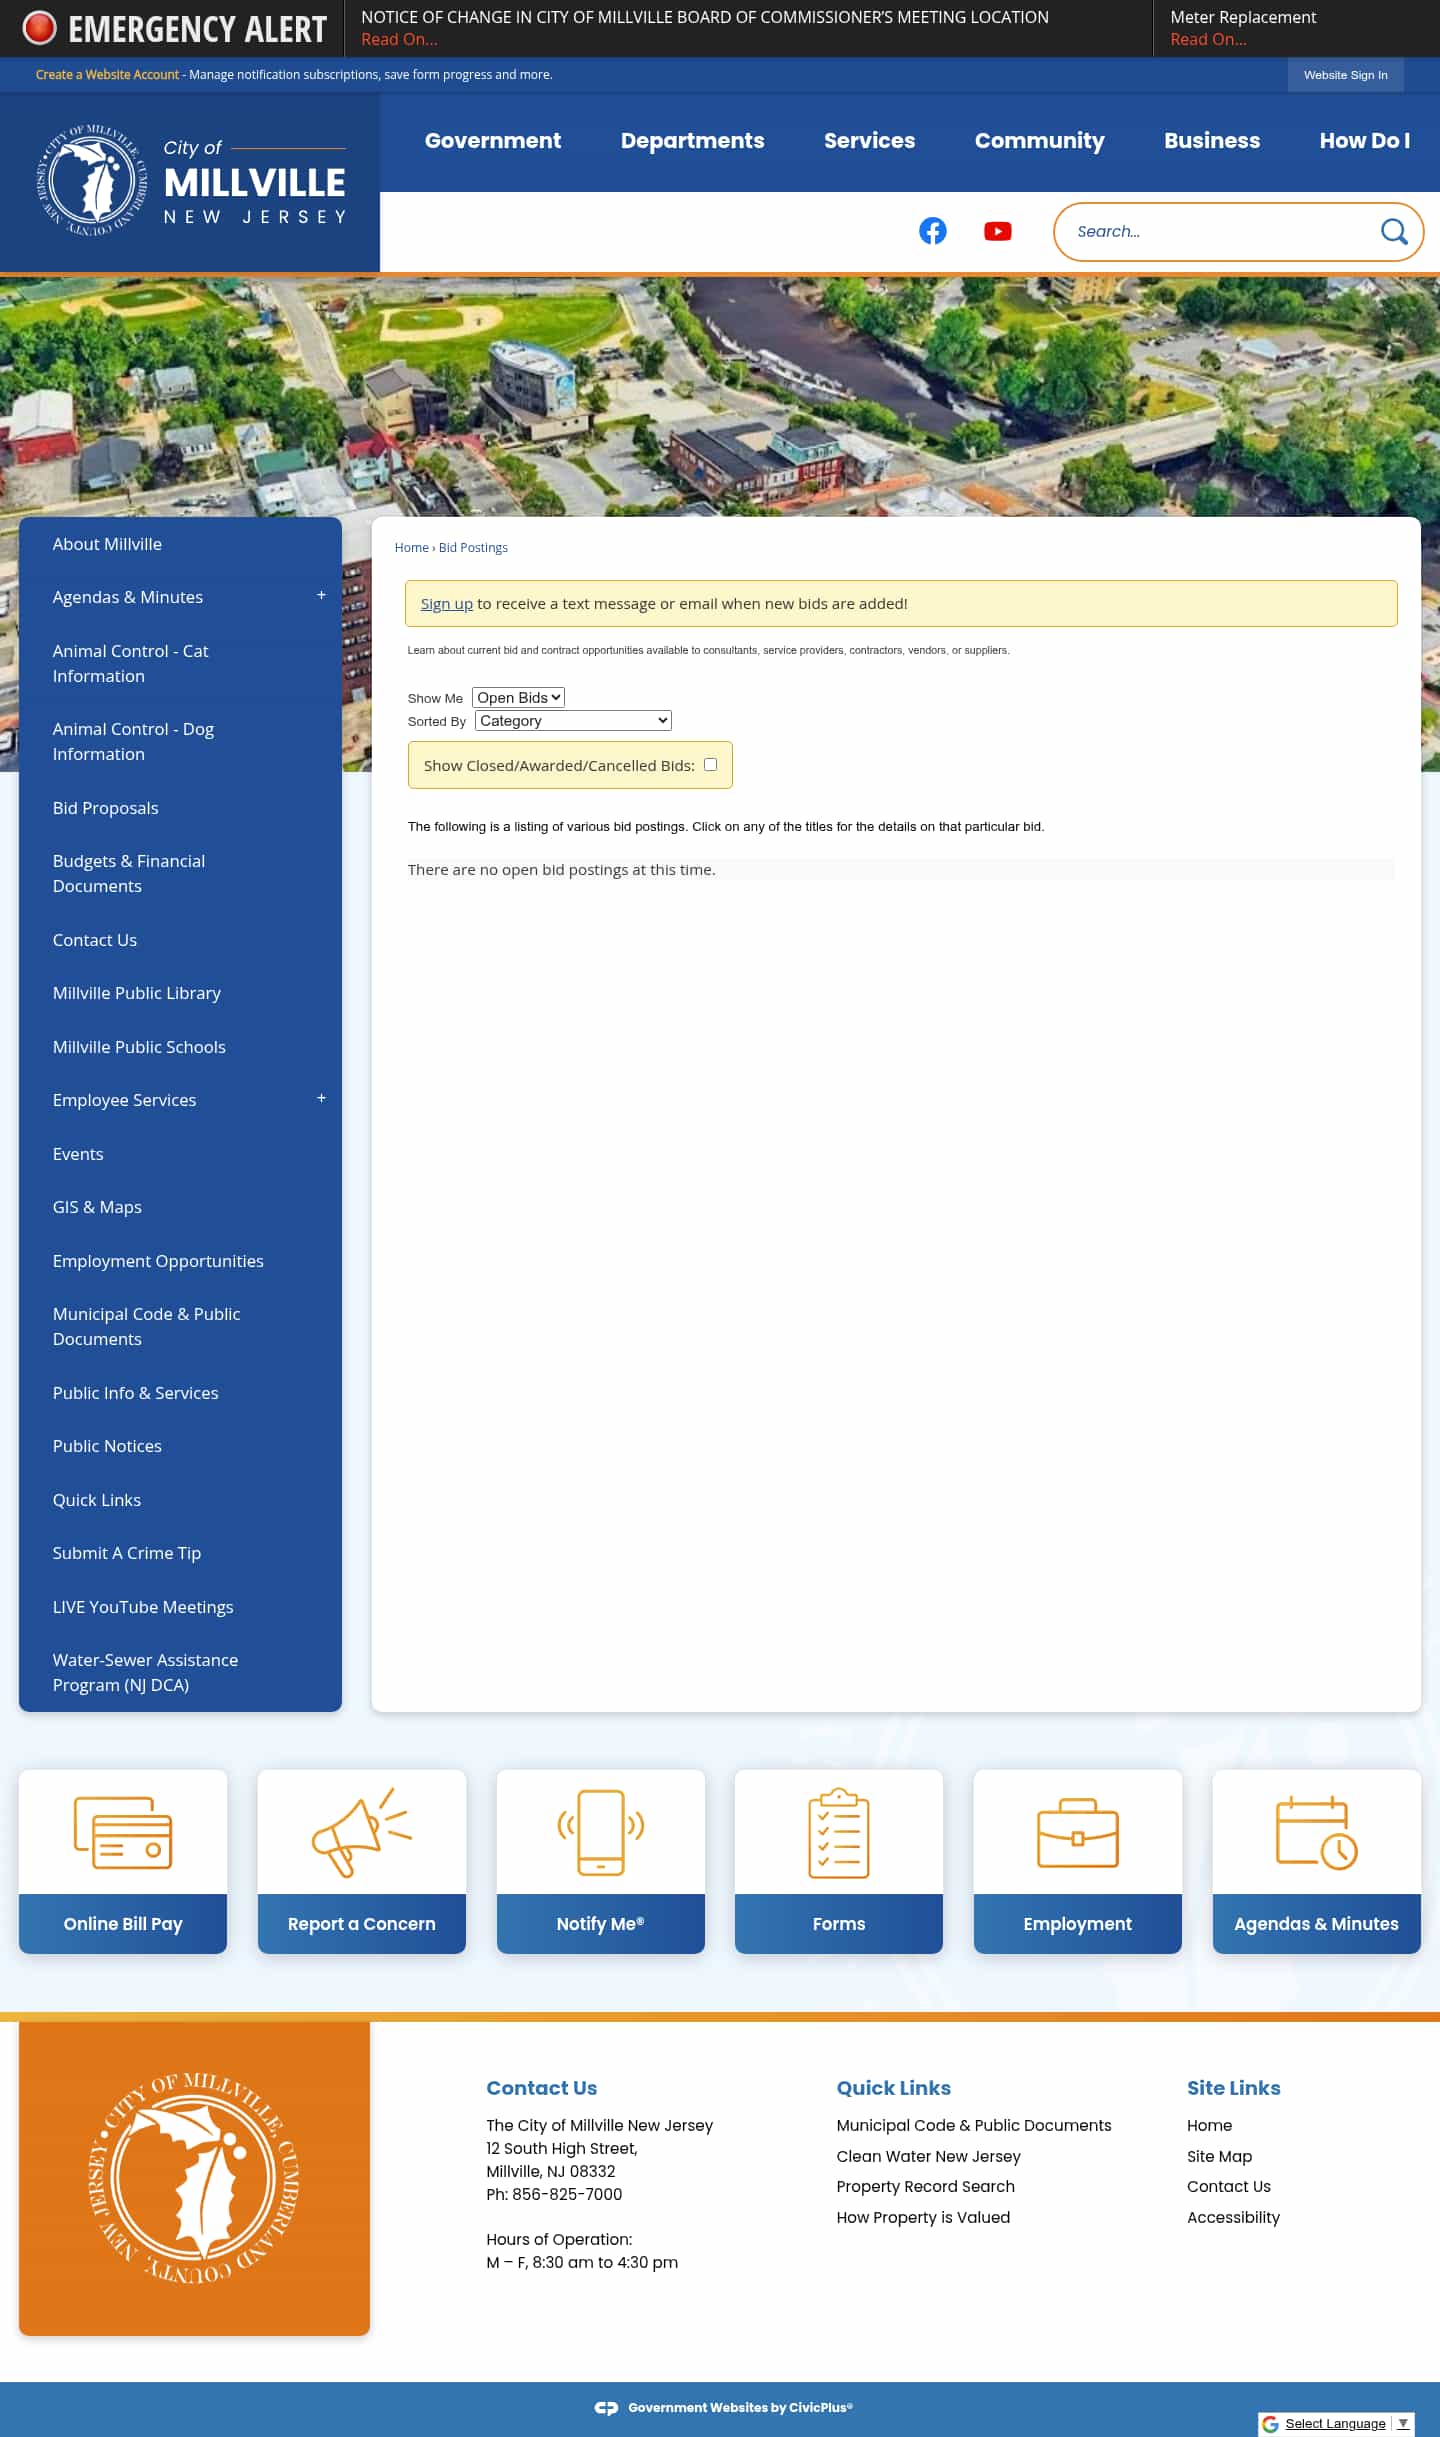Click the City of Millville header logo
Image resolution: width=1440 pixels, height=2437 pixels.
click(x=190, y=181)
